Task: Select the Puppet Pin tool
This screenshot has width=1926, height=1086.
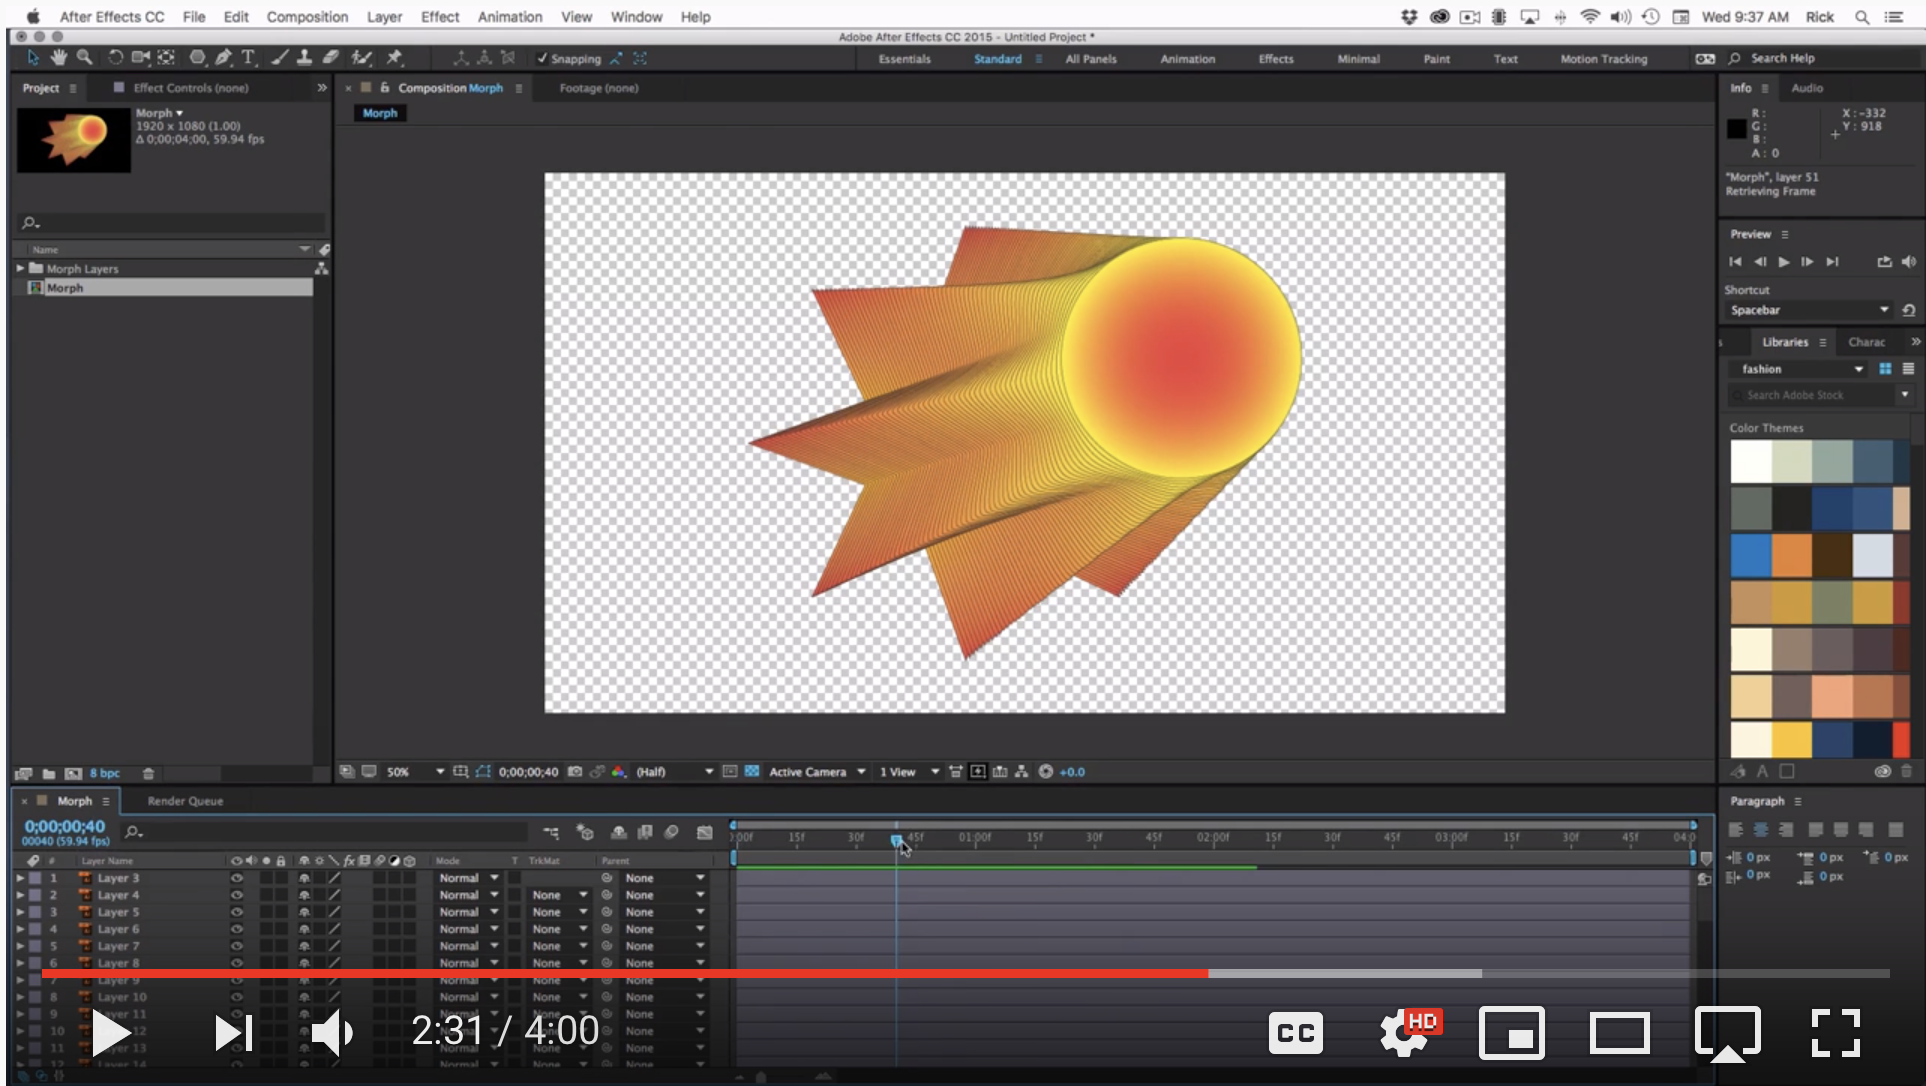Action: (x=395, y=57)
